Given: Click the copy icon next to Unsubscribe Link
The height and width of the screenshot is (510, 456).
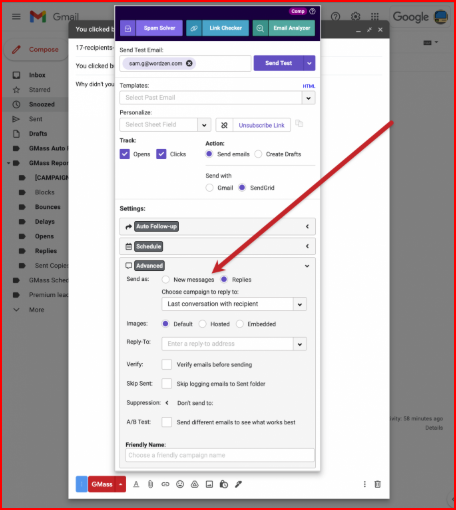Looking at the screenshot, I should coord(299,123).
